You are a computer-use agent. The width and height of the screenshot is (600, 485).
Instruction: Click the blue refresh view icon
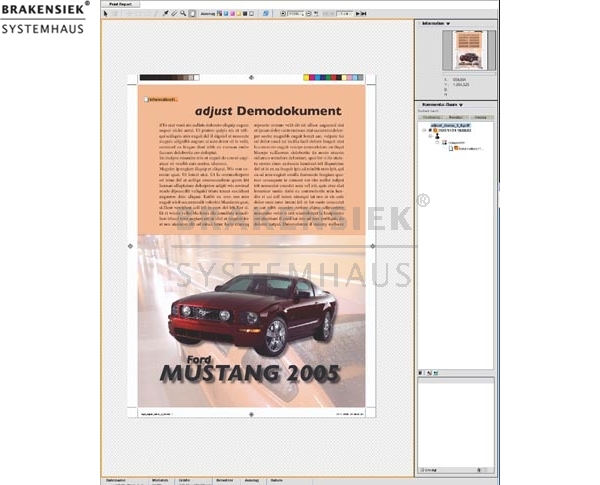tap(266, 13)
